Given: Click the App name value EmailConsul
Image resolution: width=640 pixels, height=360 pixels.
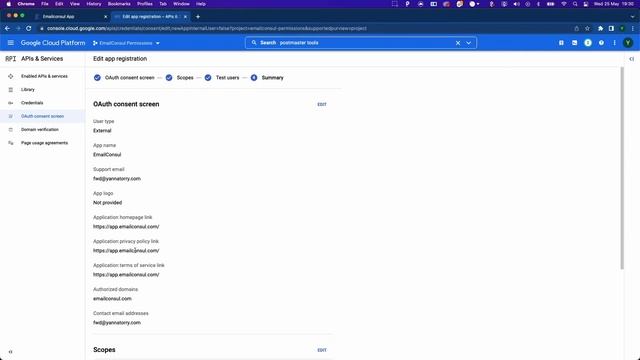Looking at the screenshot, I should pyautogui.click(x=107, y=155).
